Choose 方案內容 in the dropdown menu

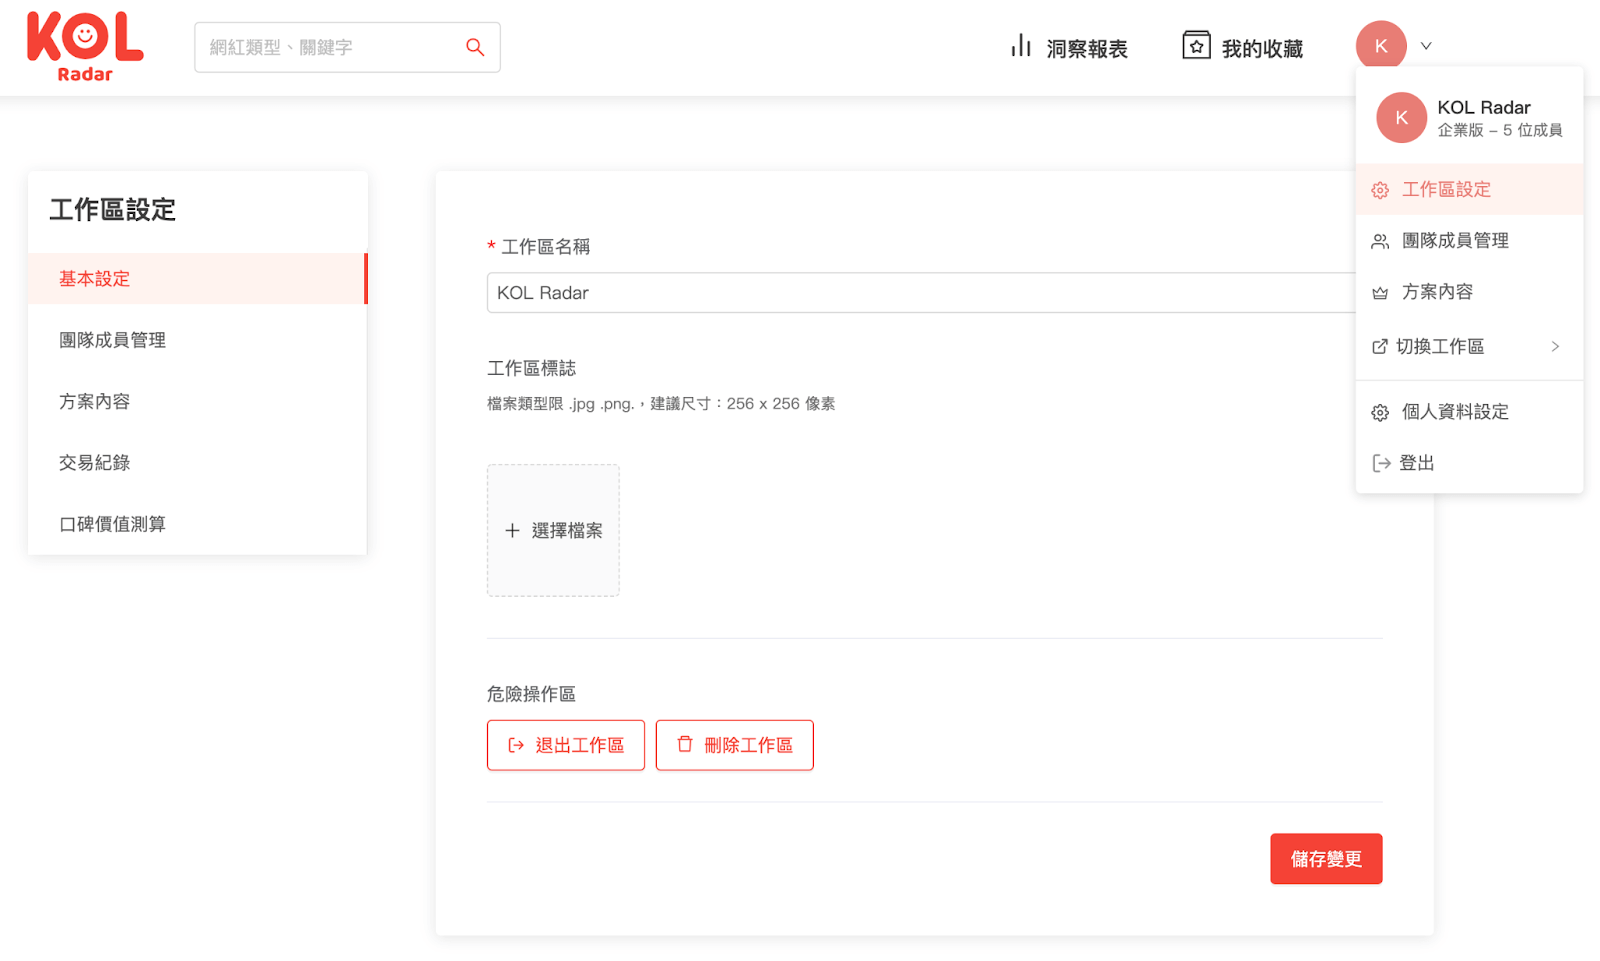[x=1469, y=292]
